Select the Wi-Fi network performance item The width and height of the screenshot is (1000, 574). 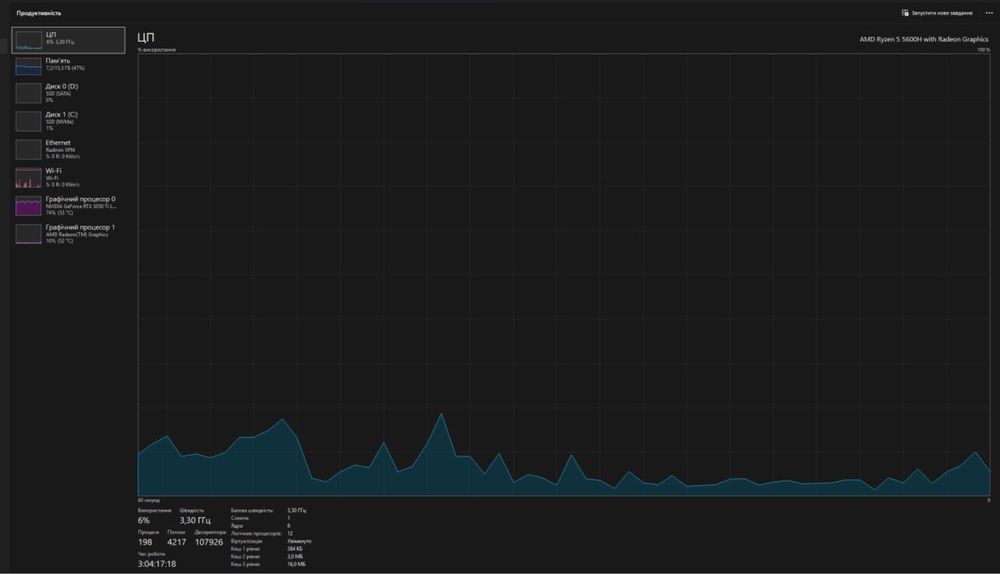(68, 177)
